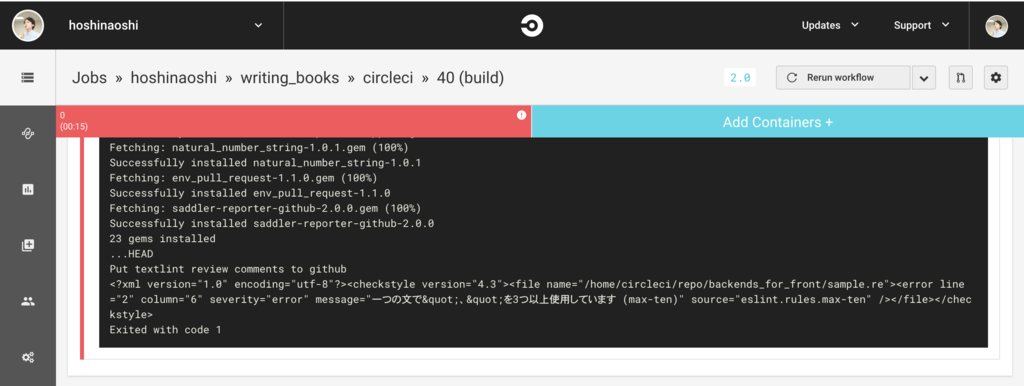Click 'Put textlint review comments to github' line
This screenshot has height=386, width=1024.
pos(228,269)
